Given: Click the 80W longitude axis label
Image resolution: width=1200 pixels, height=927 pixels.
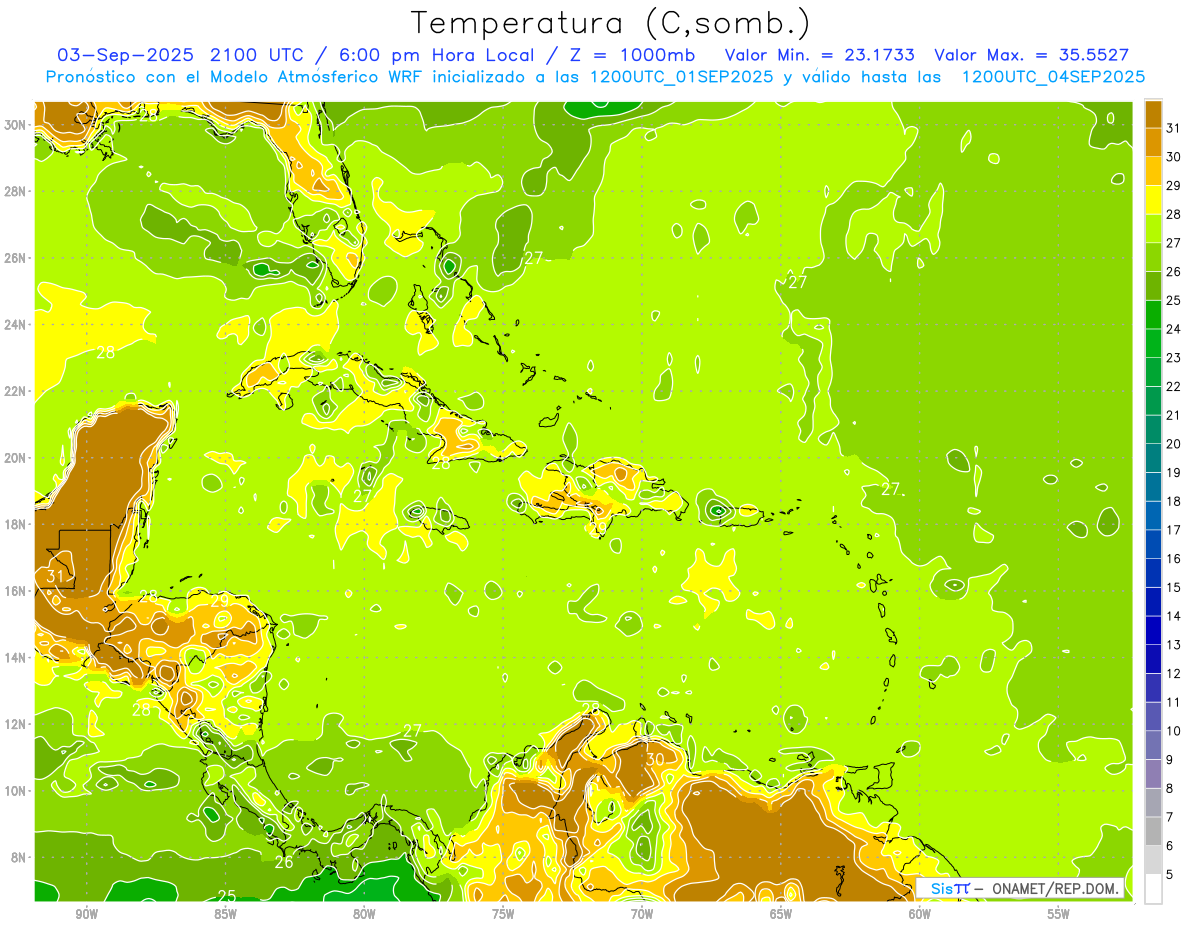Looking at the screenshot, I should (x=364, y=914).
